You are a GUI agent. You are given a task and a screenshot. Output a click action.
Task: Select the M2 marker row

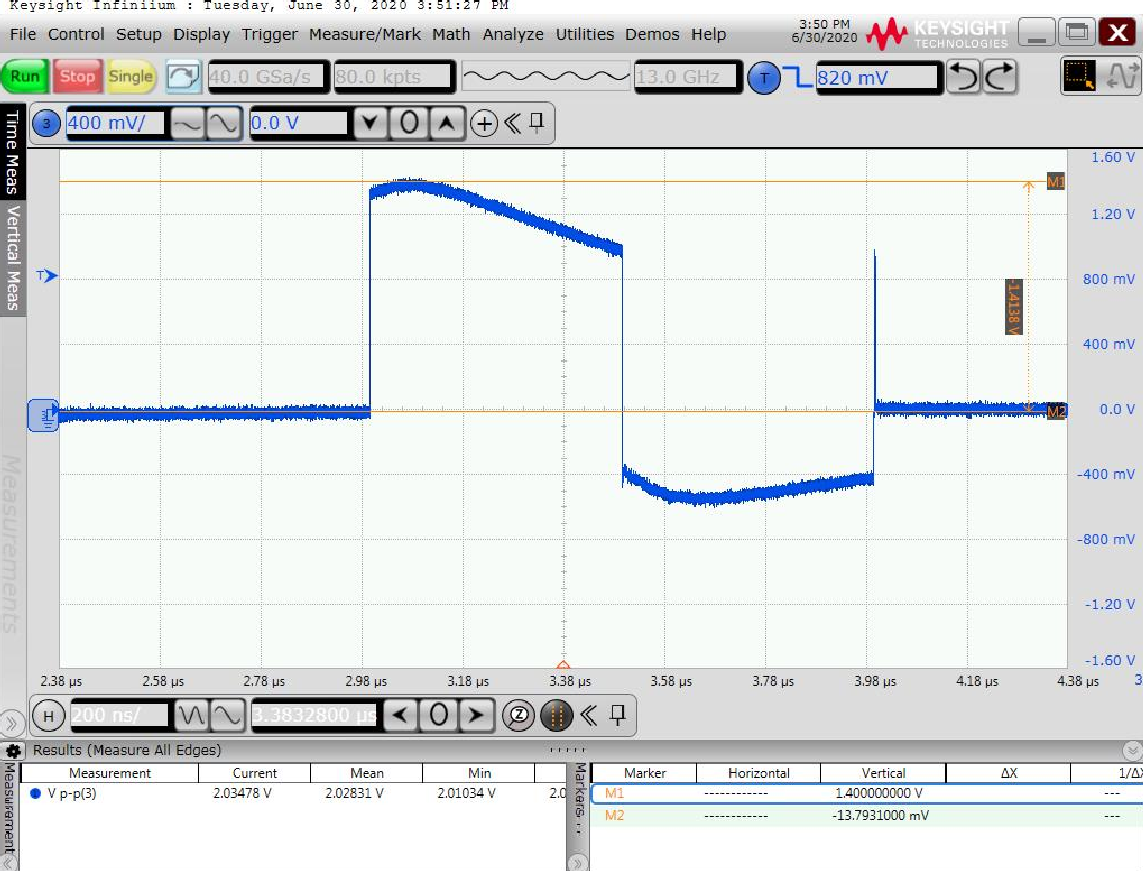point(867,816)
